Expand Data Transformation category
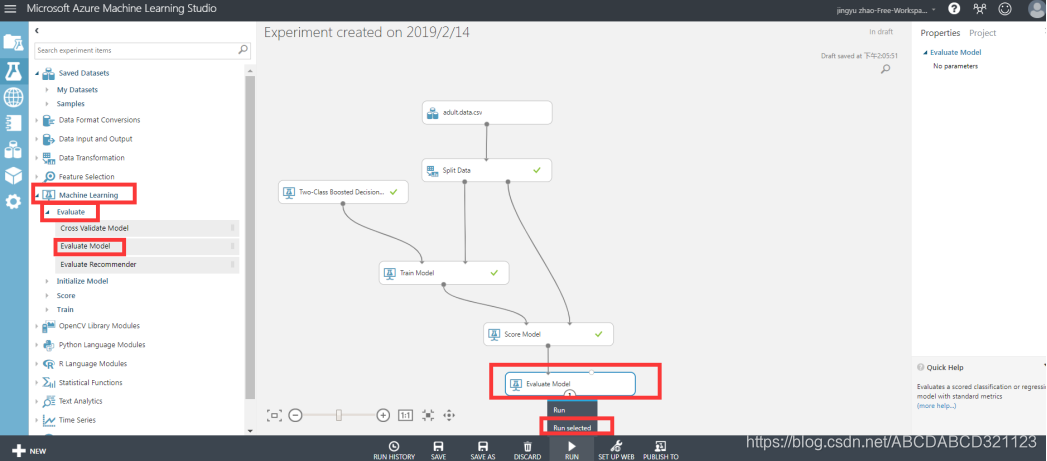 37,158
